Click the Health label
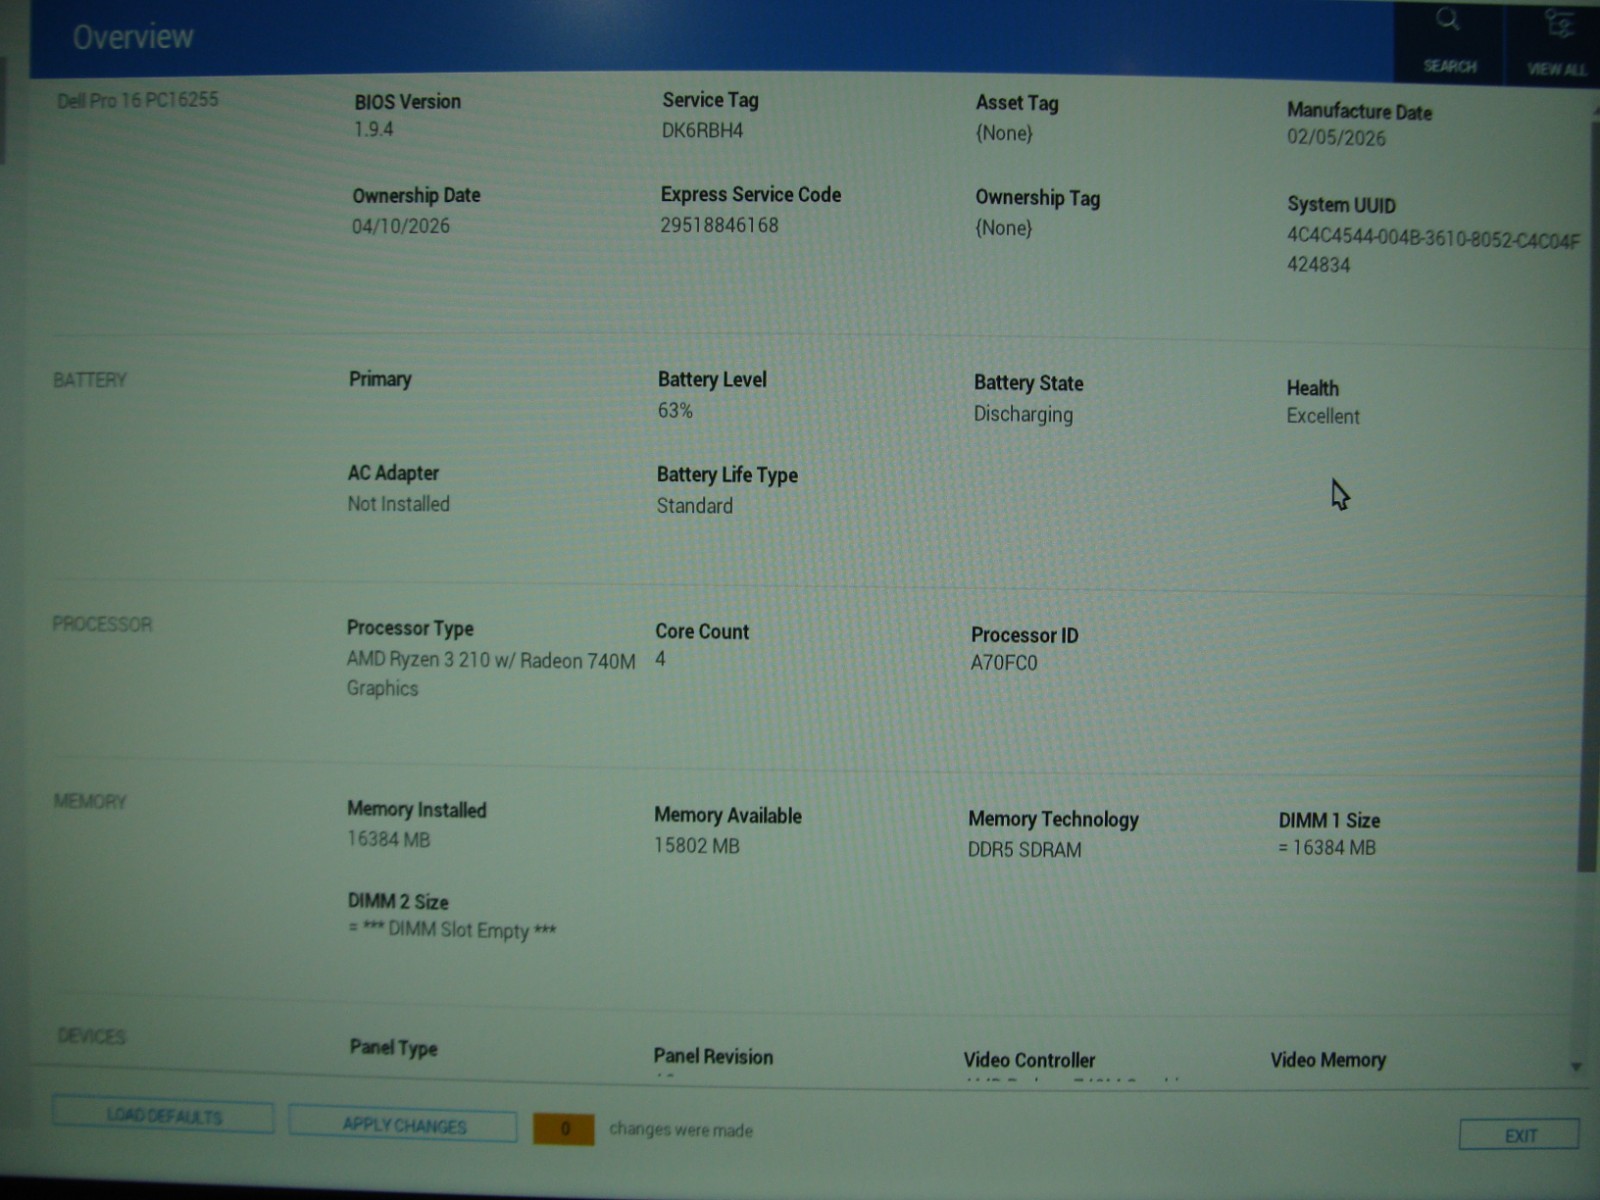 tap(1312, 388)
